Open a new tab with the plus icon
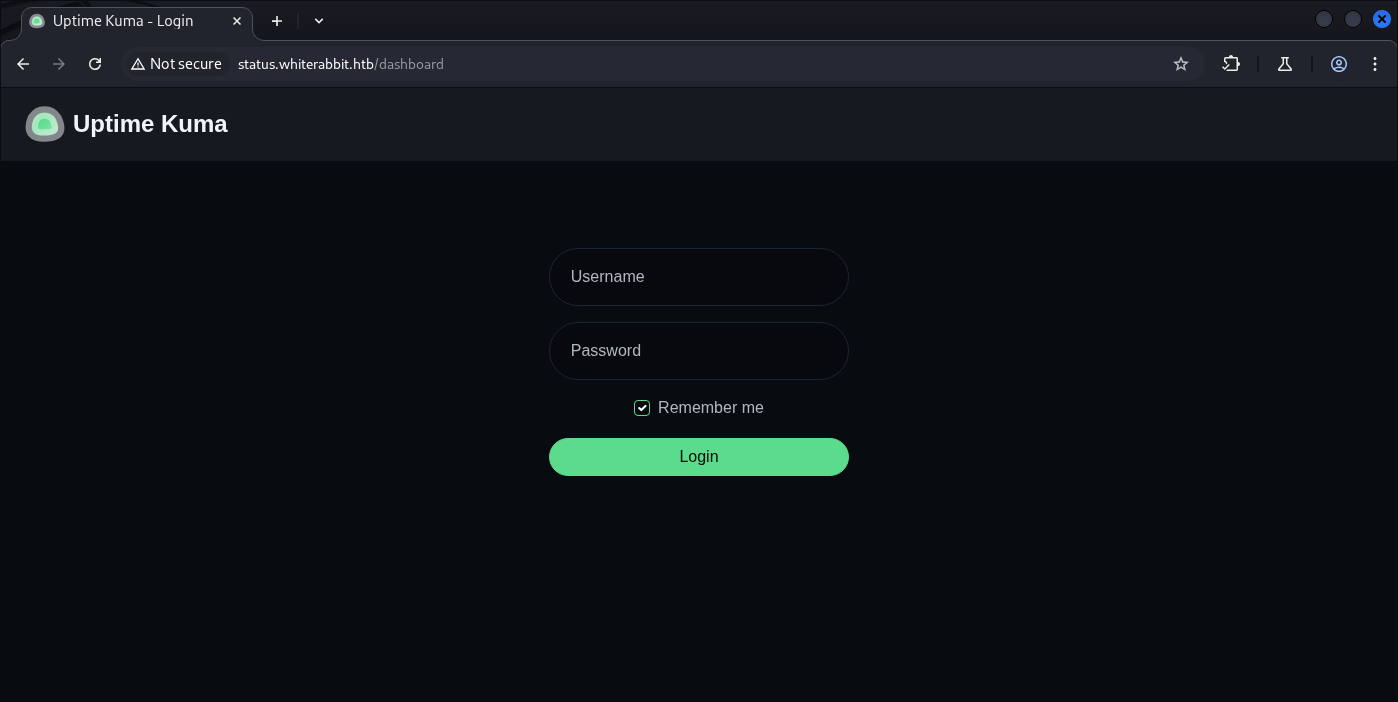 [x=277, y=21]
